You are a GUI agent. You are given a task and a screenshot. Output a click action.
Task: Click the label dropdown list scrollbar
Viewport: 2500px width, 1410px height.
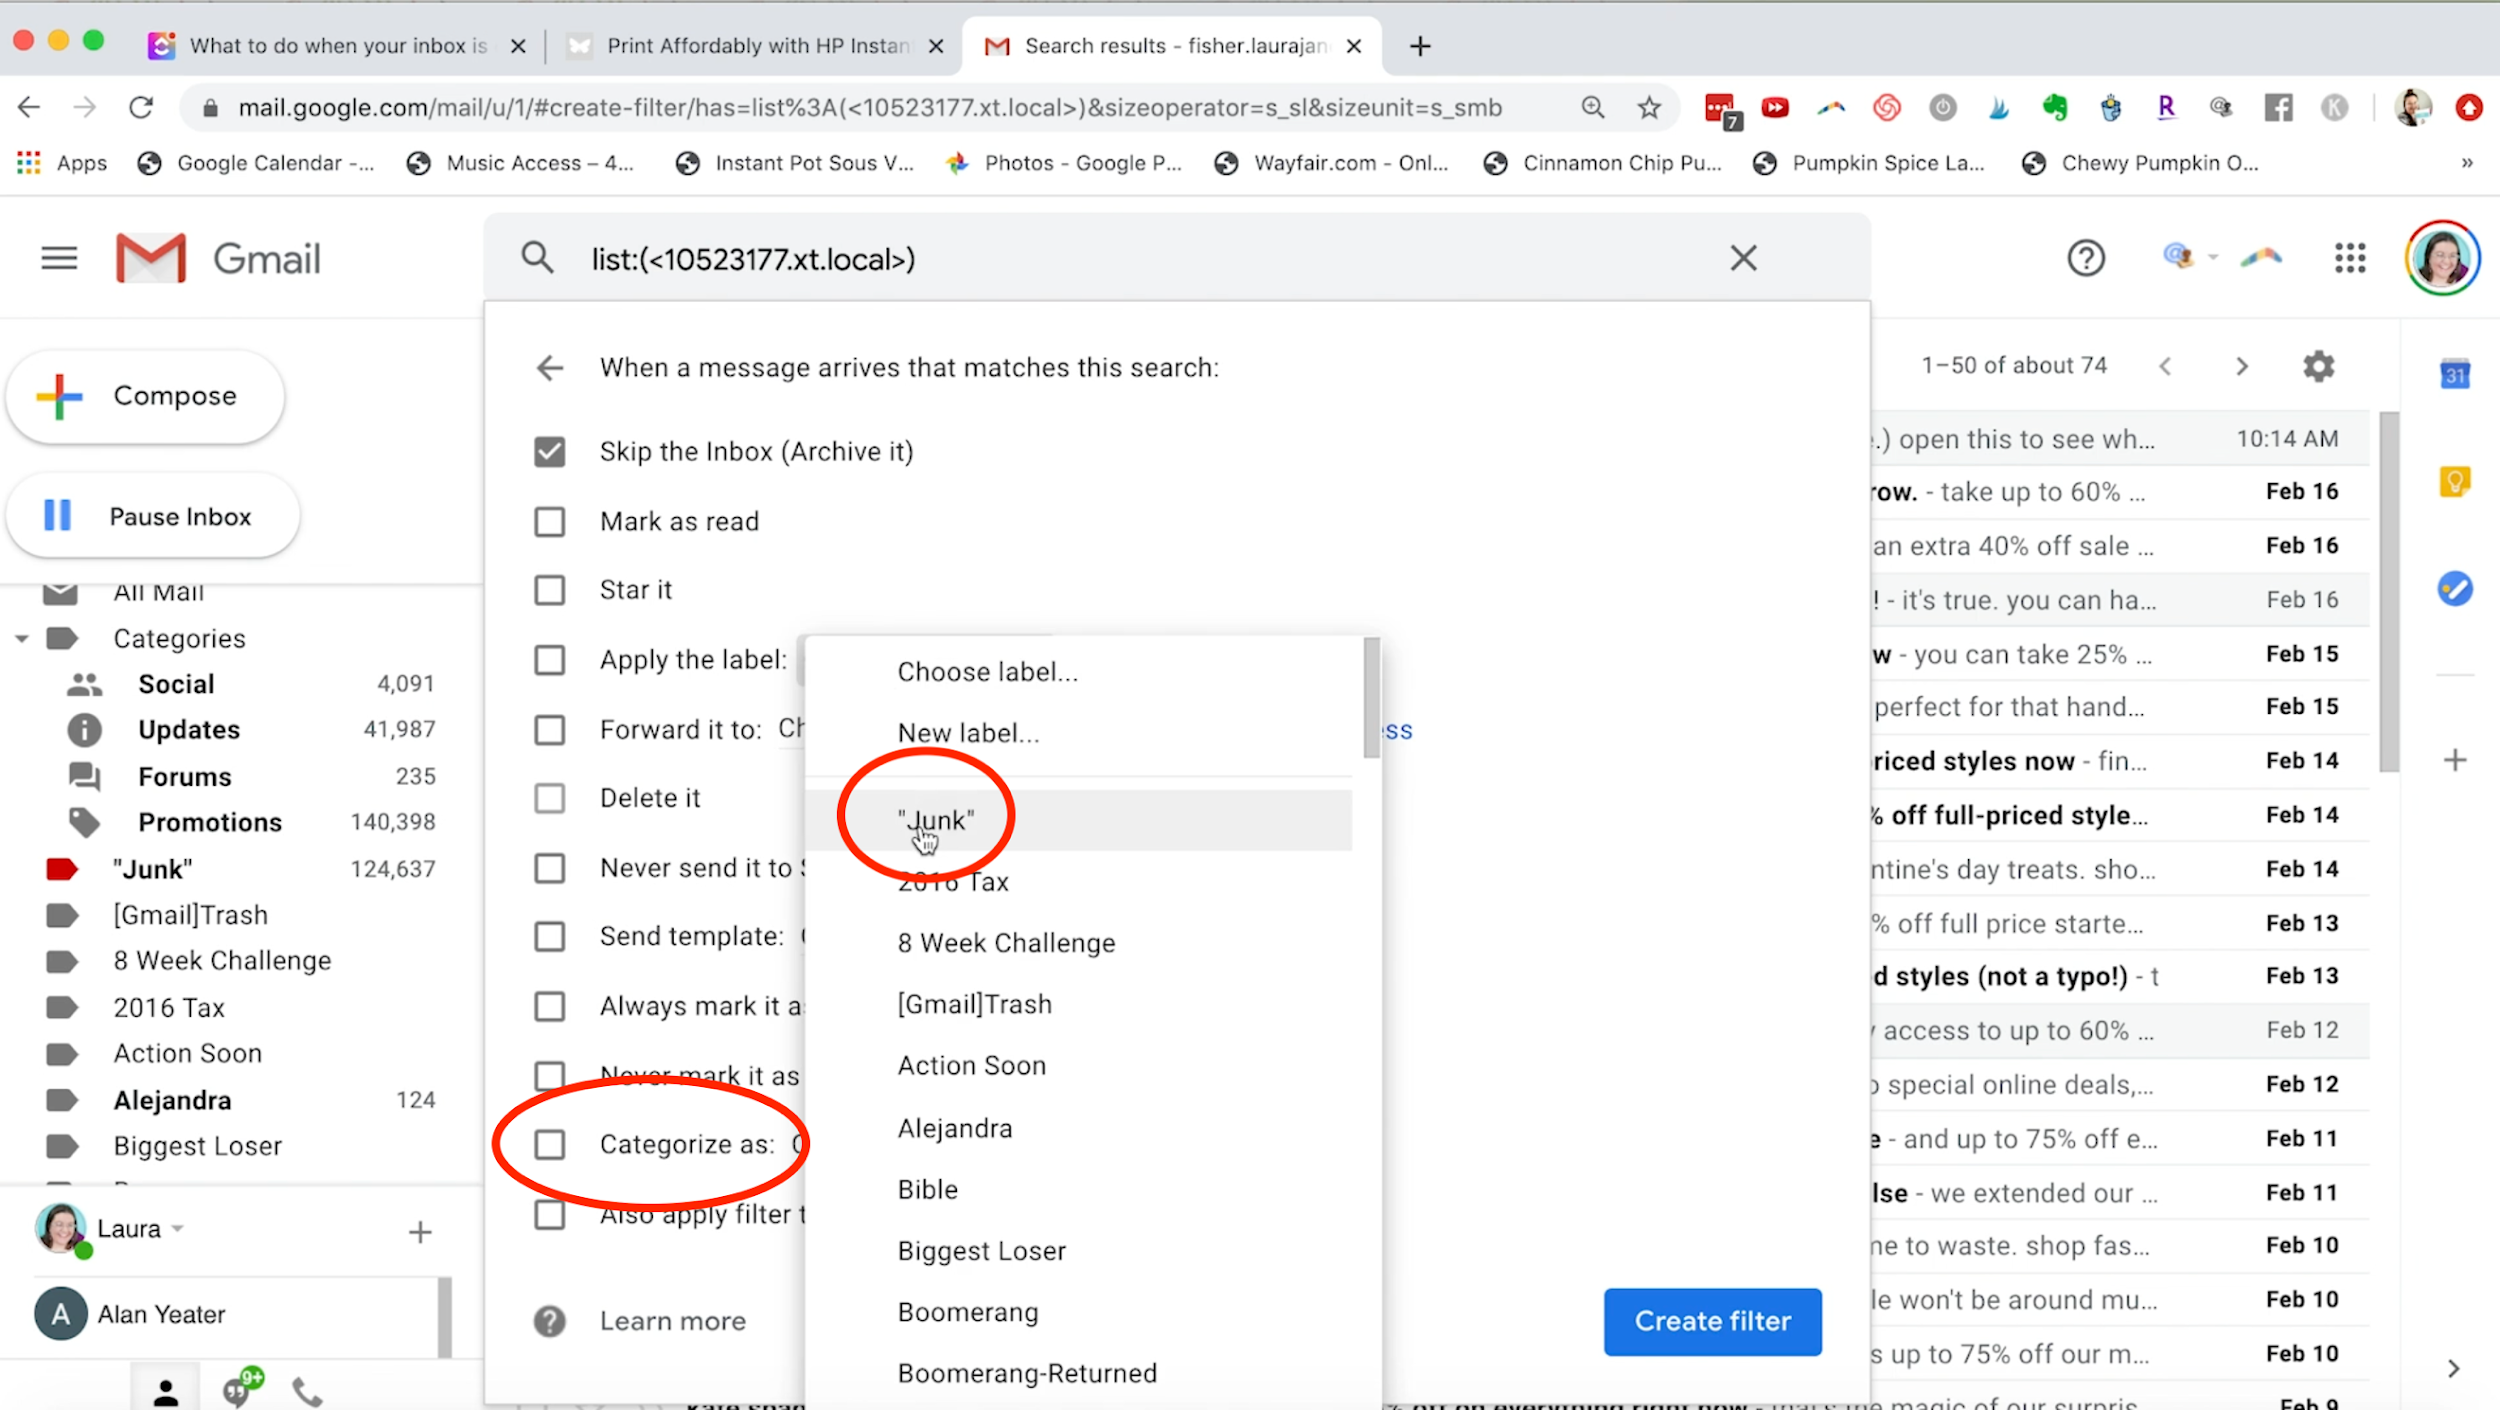point(1371,698)
